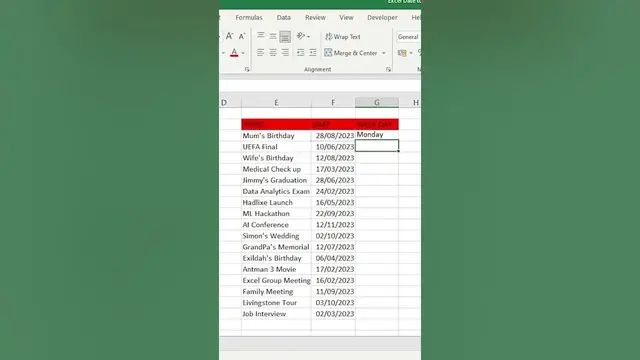640x360 pixels.
Task: Select Data Analytics Exam cell
Action: point(276,191)
